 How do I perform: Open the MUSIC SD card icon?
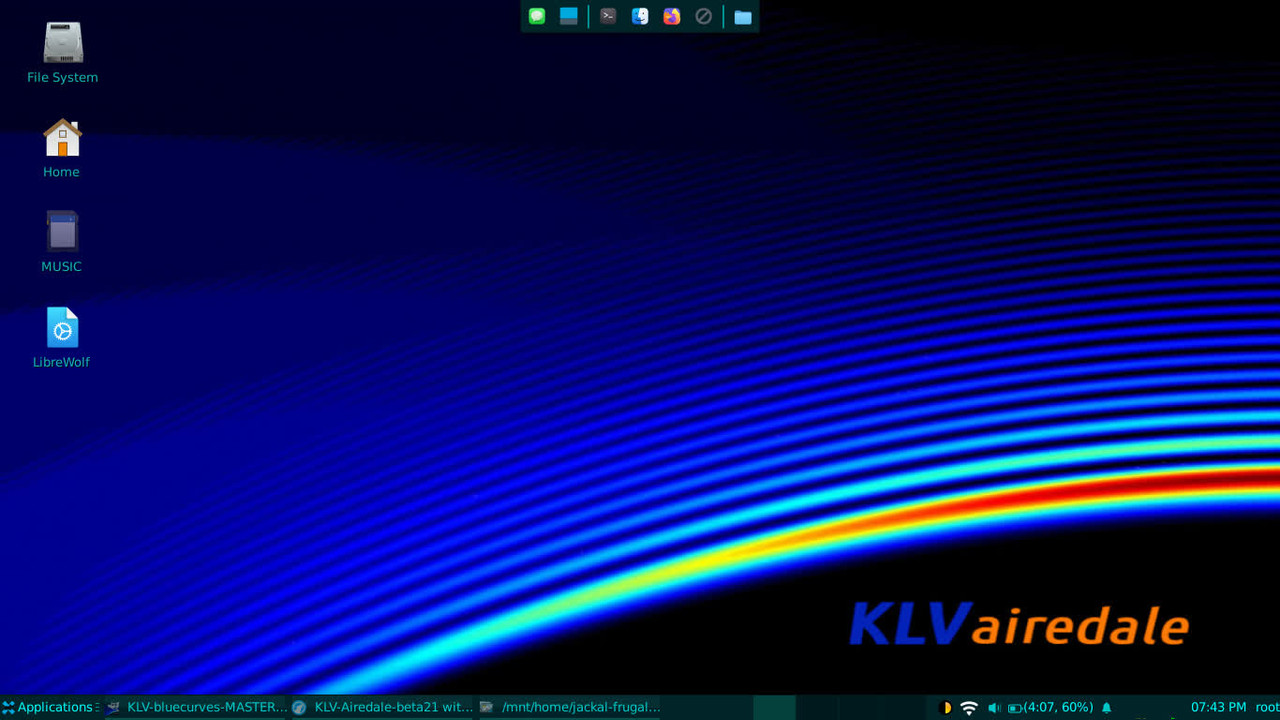pyautogui.click(x=62, y=242)
